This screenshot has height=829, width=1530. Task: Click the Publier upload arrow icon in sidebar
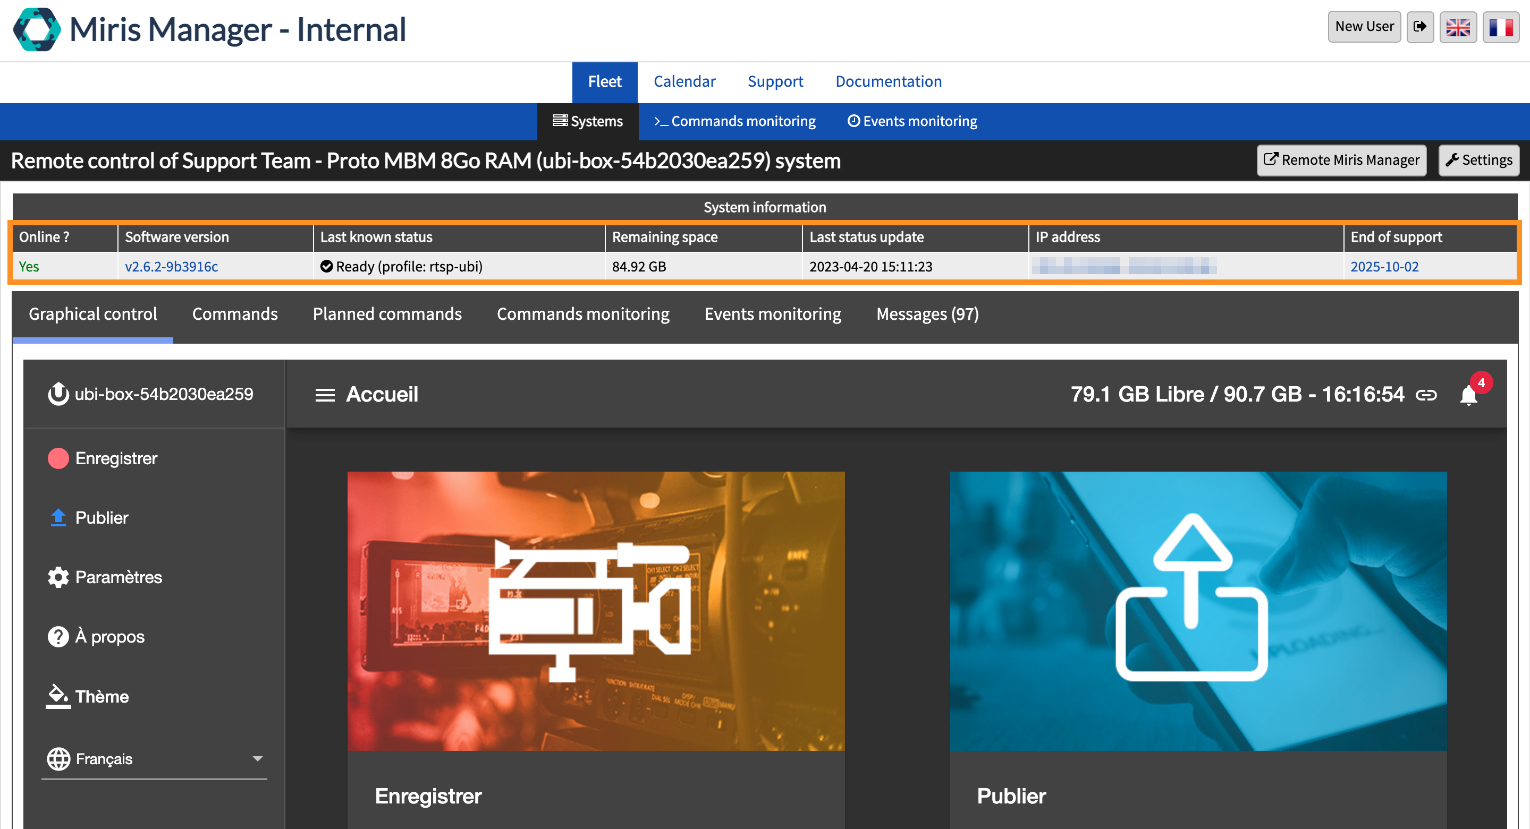tap(58, 518)
